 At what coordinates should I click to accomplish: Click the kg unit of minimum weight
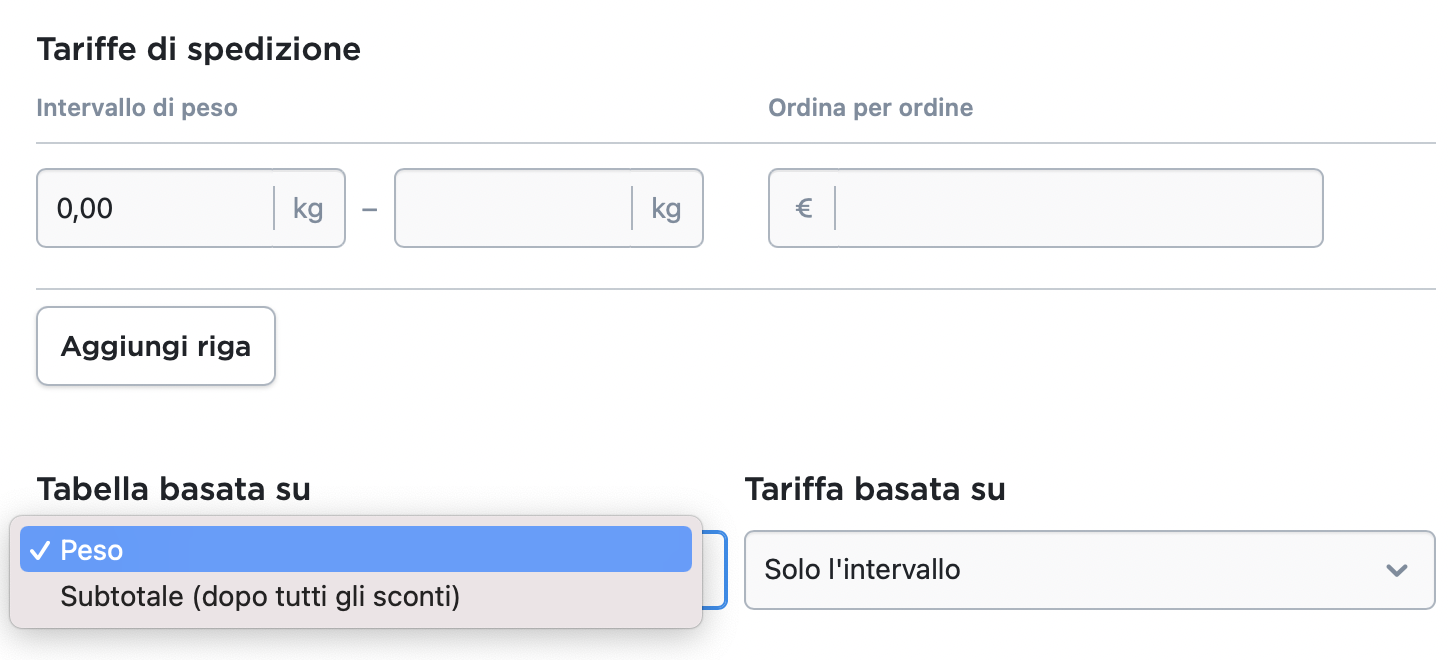coord(308,208)
